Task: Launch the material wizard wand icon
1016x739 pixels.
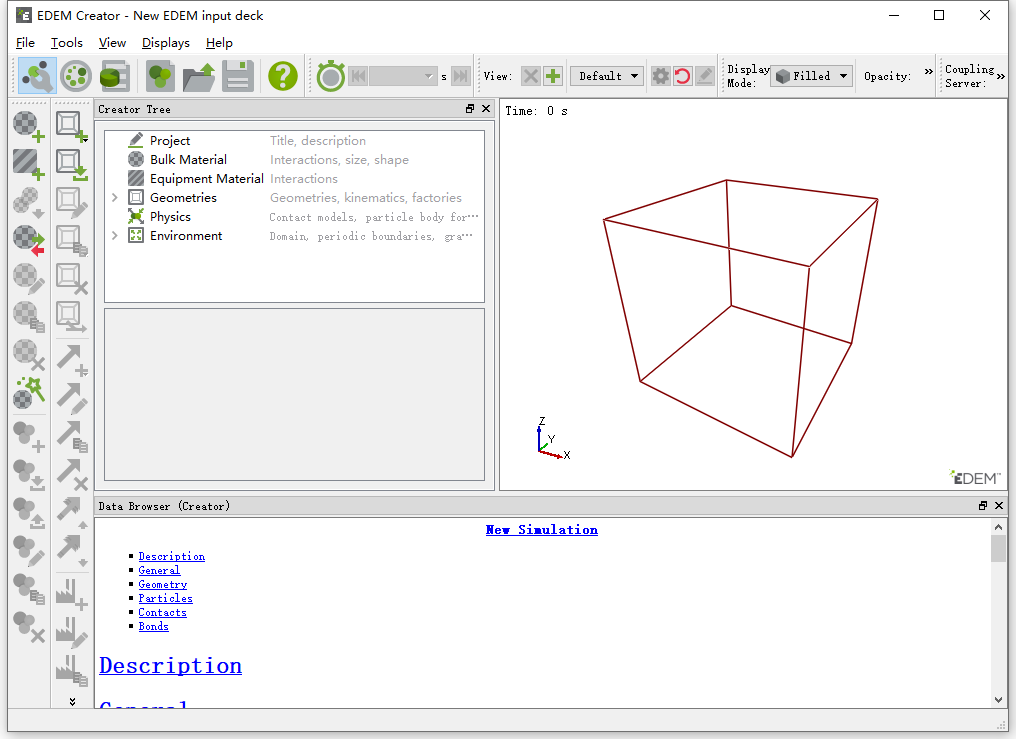Action: coord(29,393)
